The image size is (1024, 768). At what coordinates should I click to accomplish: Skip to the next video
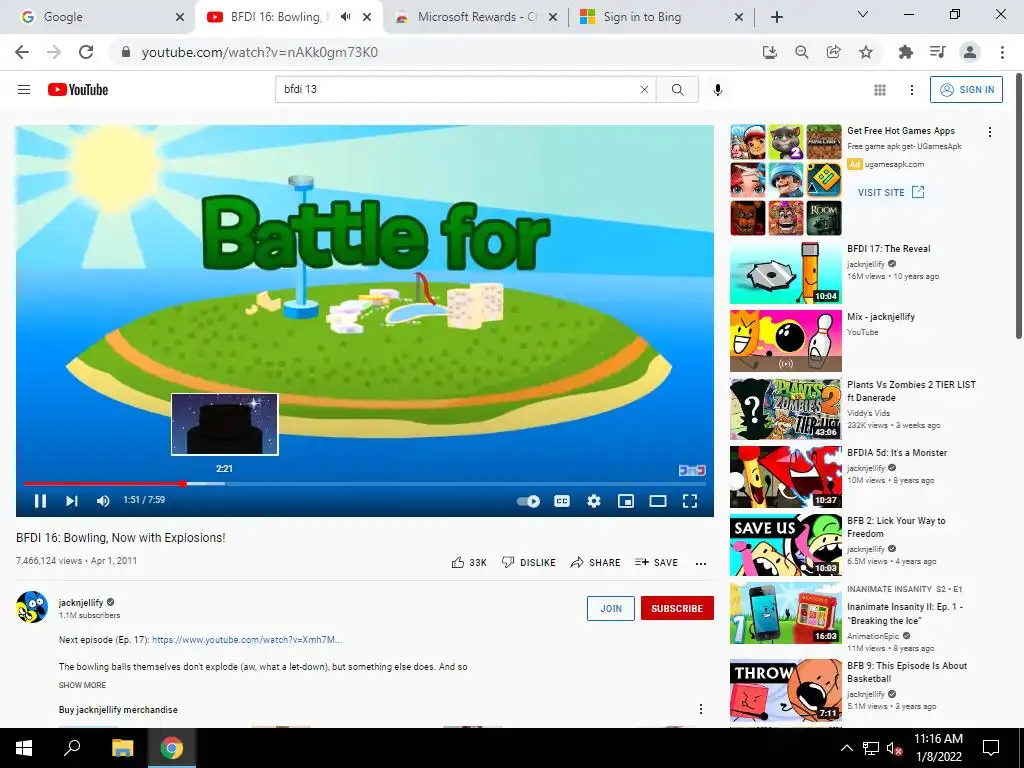72,501
